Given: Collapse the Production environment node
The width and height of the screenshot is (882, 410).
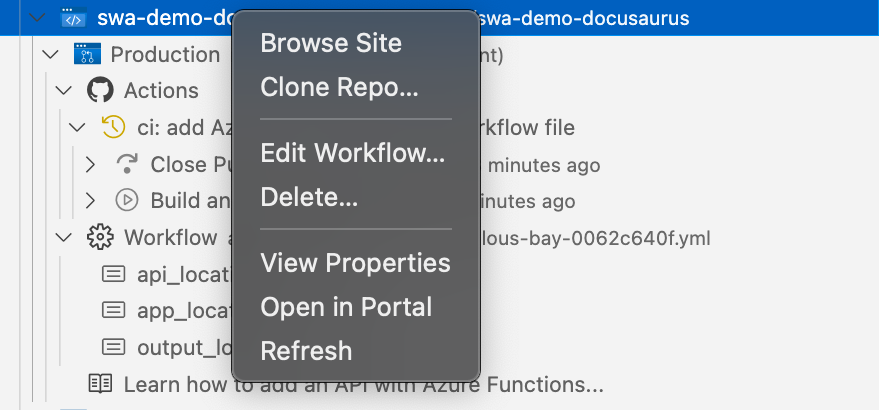Looking at the screenshot, I should point(51,55).
